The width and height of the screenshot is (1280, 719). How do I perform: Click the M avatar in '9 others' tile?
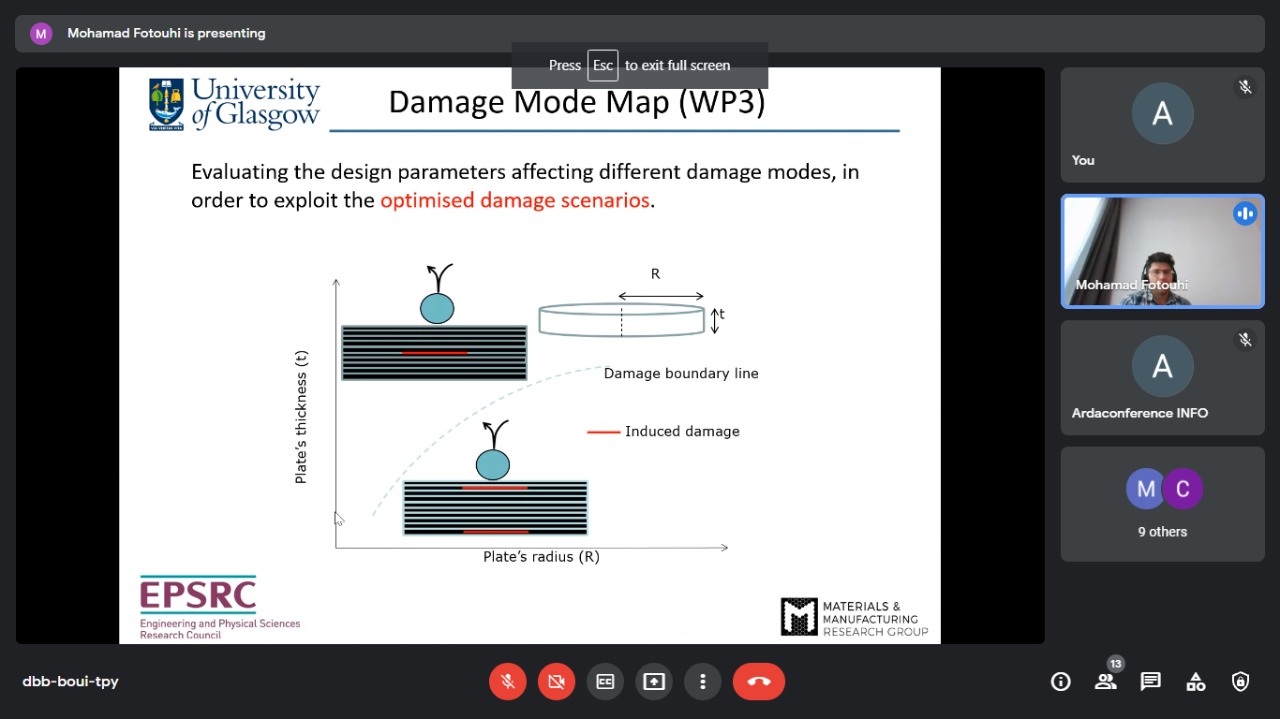point(1146,489)
